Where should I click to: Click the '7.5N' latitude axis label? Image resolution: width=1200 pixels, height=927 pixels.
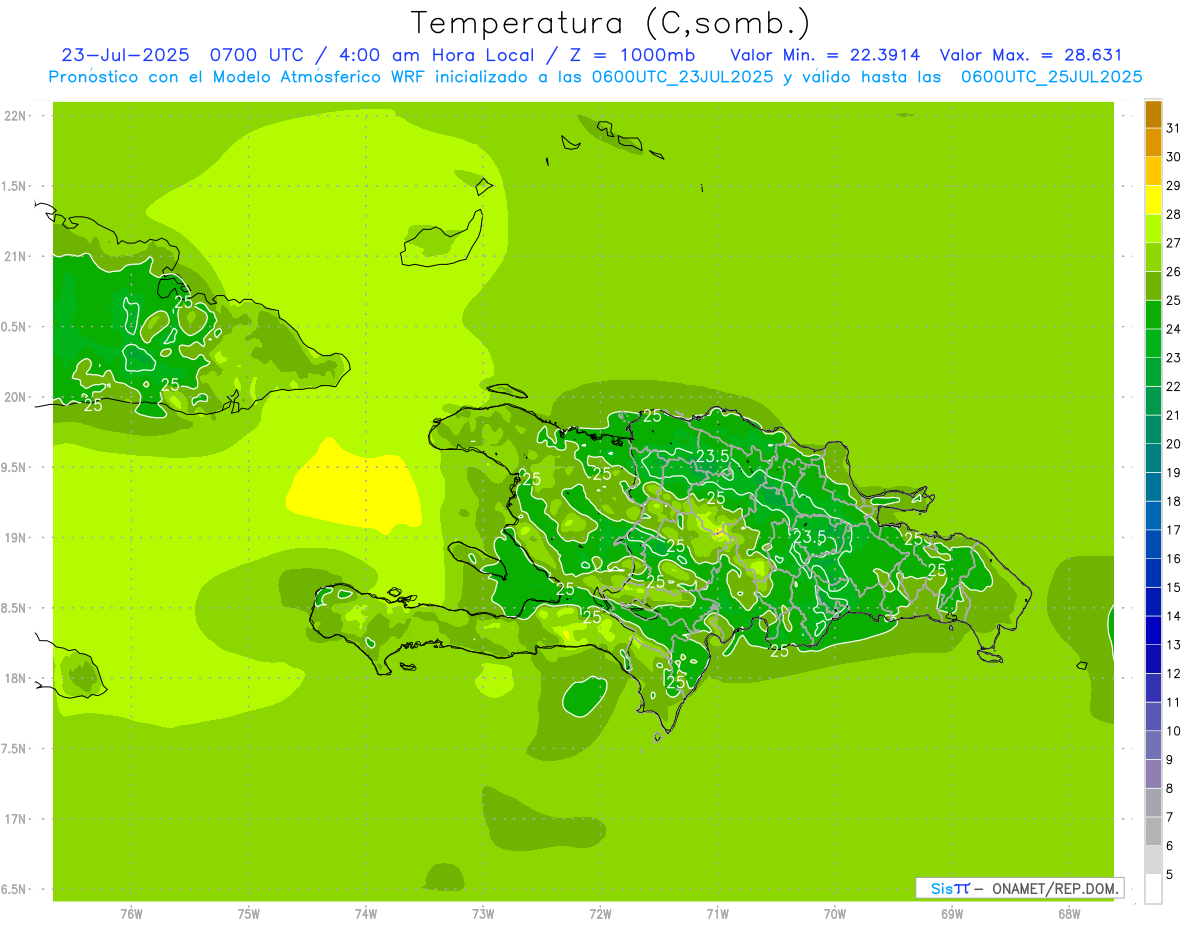click(16, 749)
